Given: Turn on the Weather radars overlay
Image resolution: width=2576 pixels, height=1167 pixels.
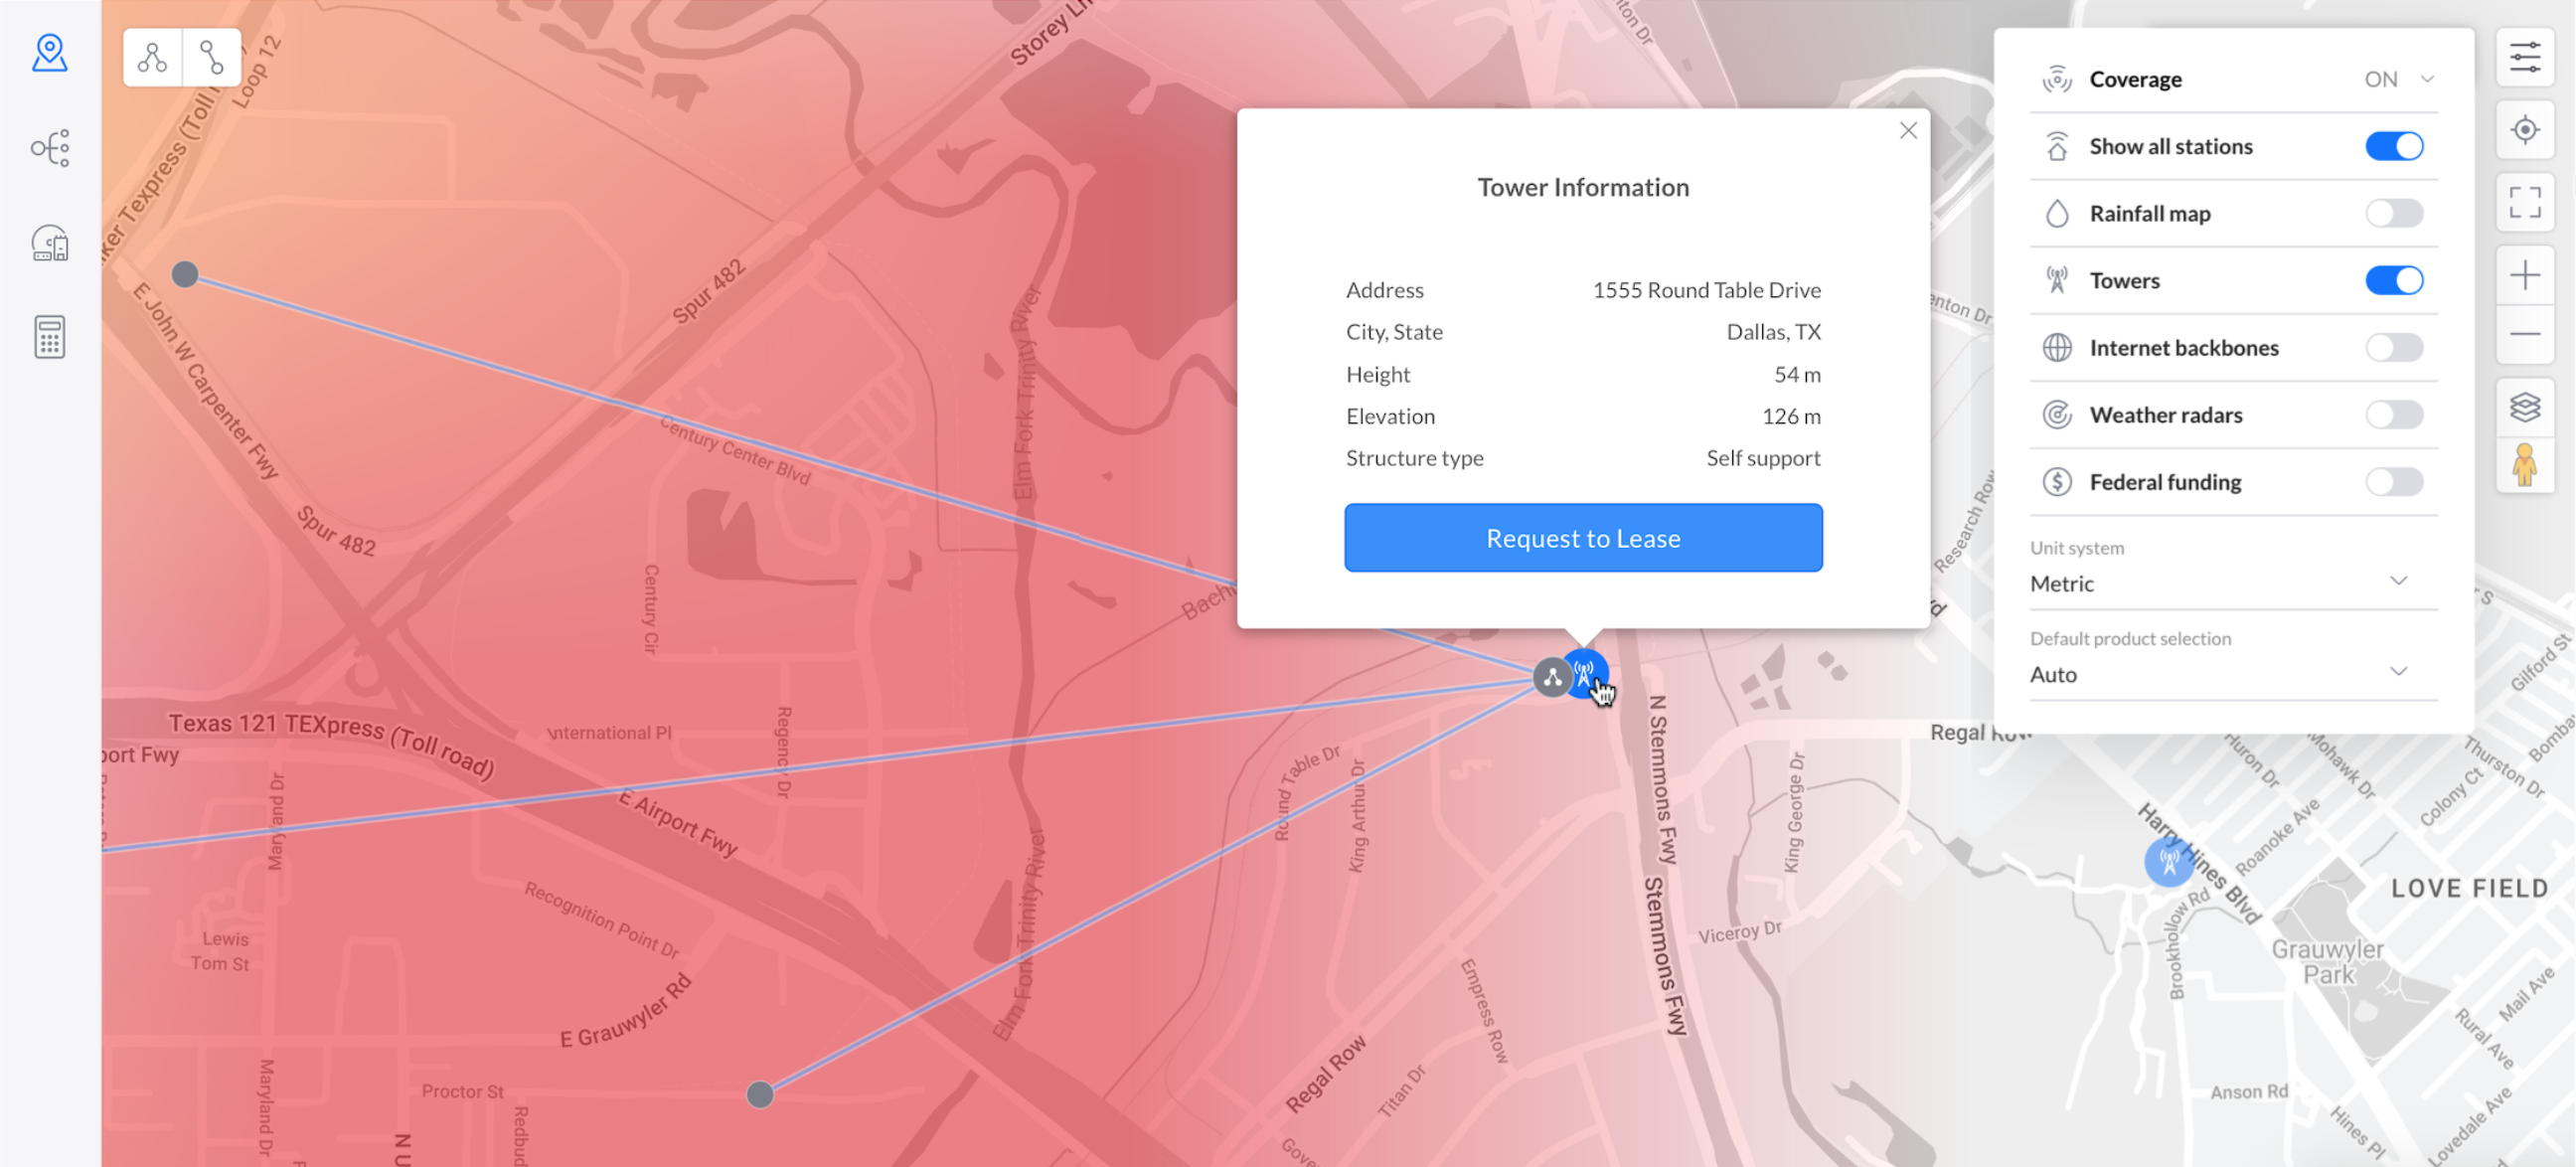Looking at the screenshot, I should tap(2393, 414).
